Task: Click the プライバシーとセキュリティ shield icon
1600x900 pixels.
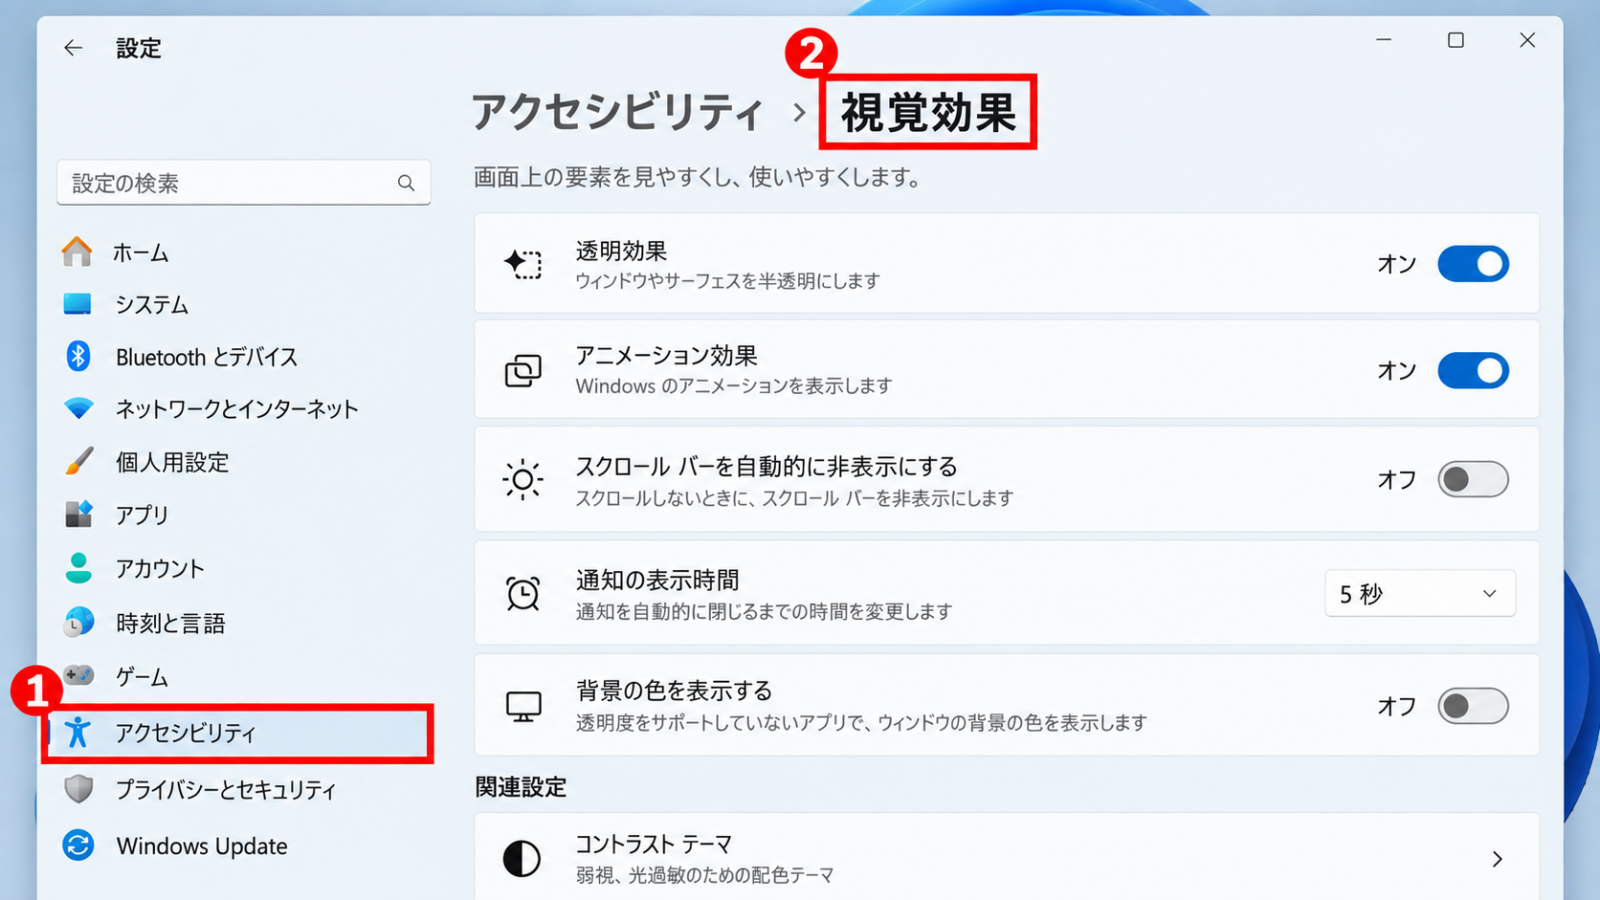Action: pyautogui.click(x=78, y=789)
